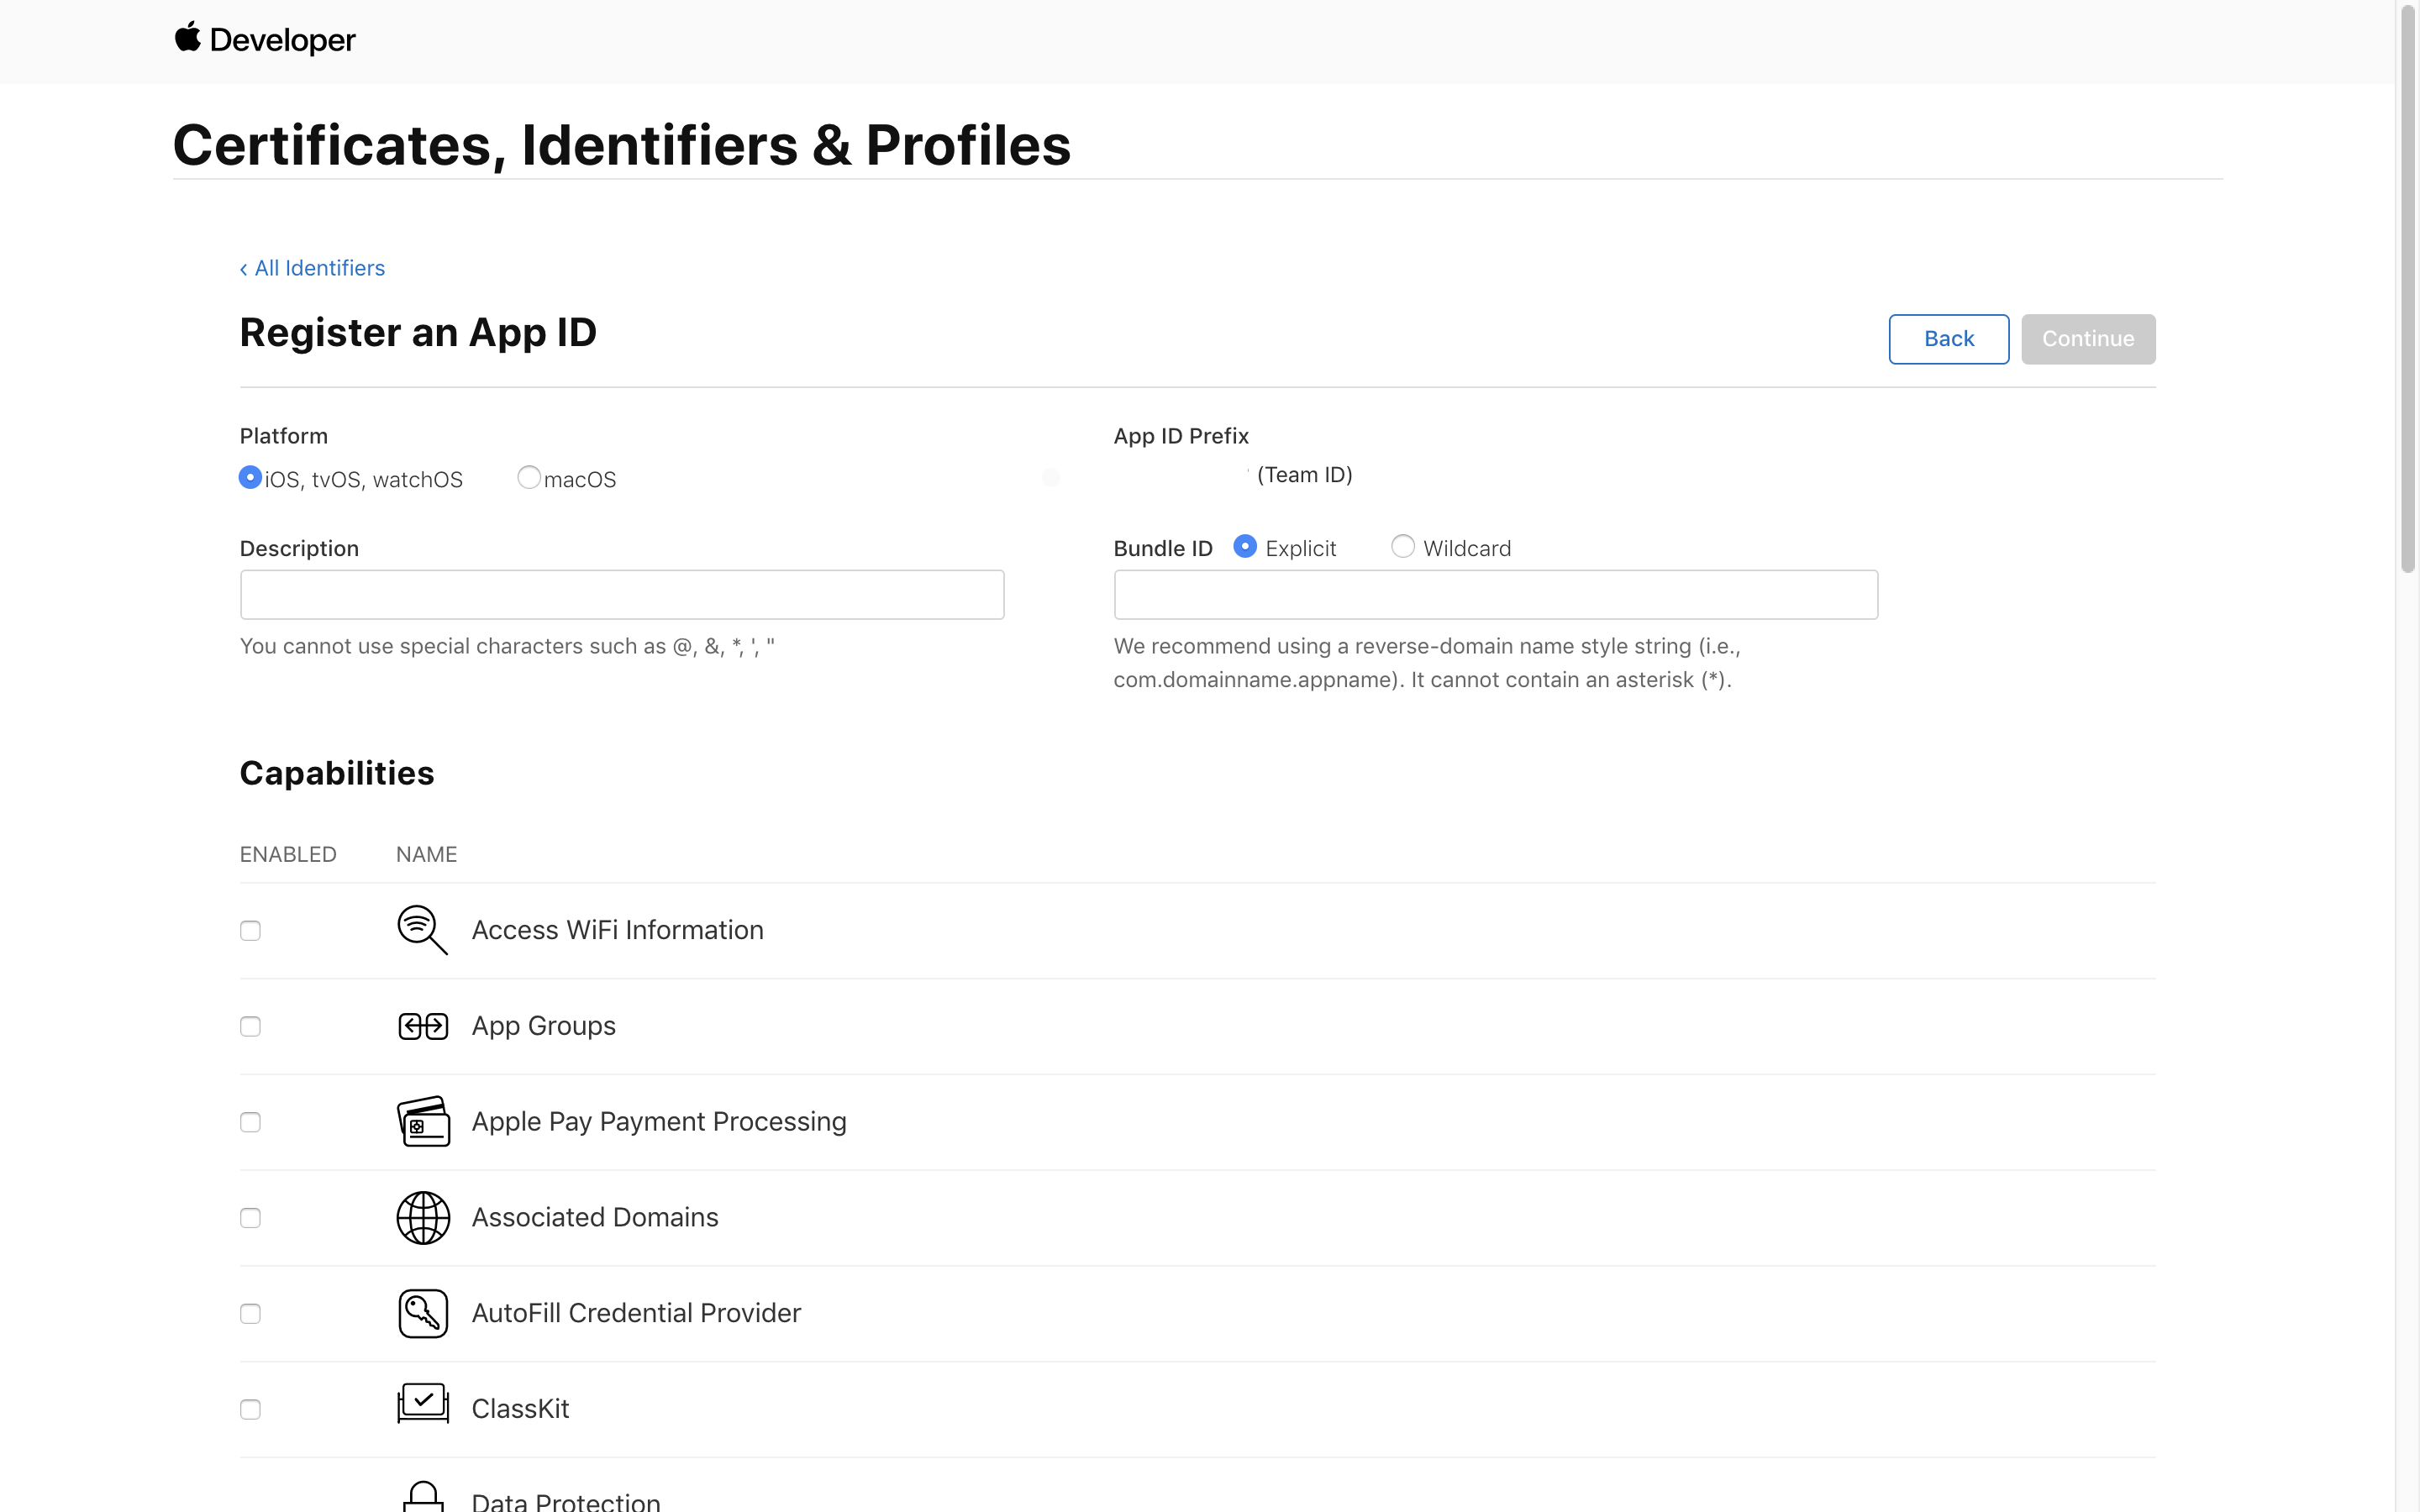This screenshot has width=2420, height=1512.
Task: Click the 'Register an App ID' heading
Action: click(x=418, y=333)
